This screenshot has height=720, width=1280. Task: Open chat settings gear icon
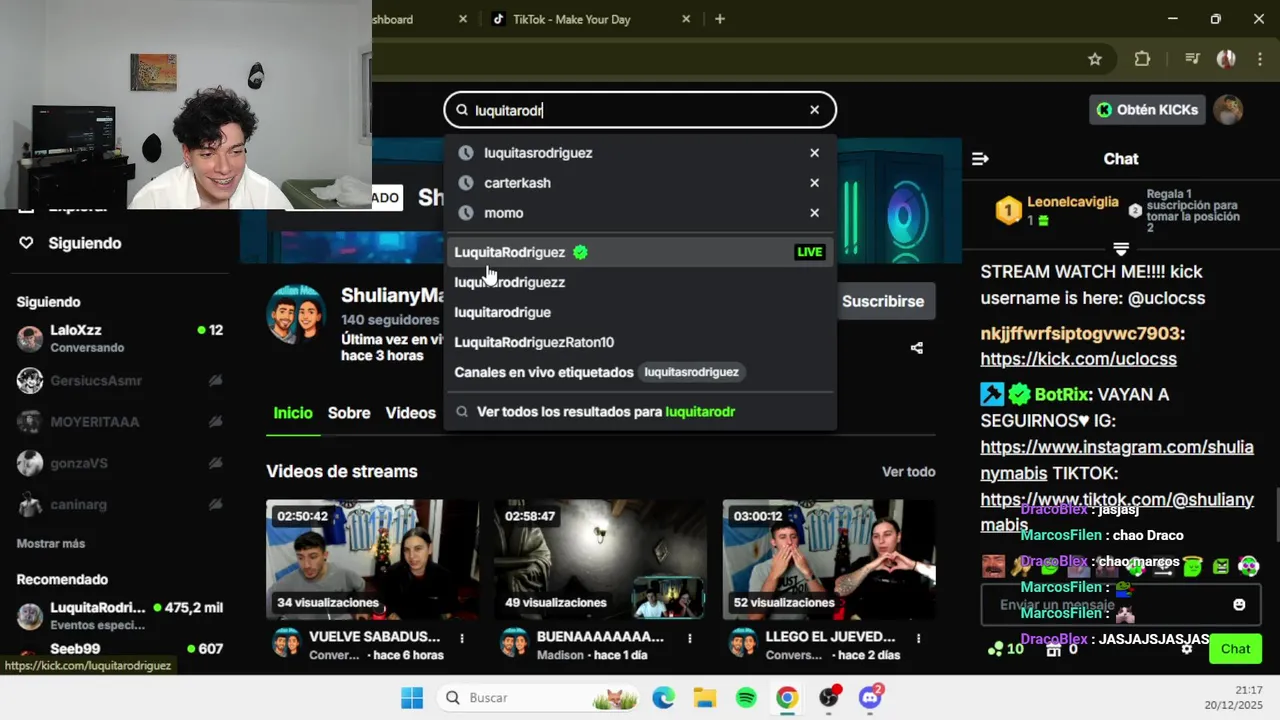[1187, 649]
